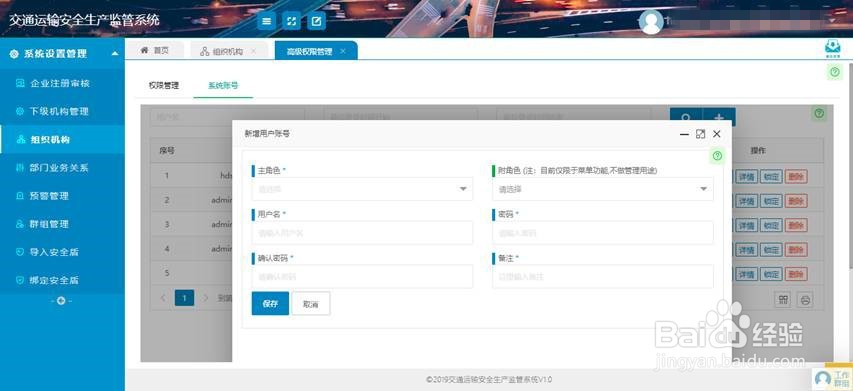This screenshot has width=853, height=391.
Task: Select the 系统账号 sub-tab
Action: [x=223, y=85]
